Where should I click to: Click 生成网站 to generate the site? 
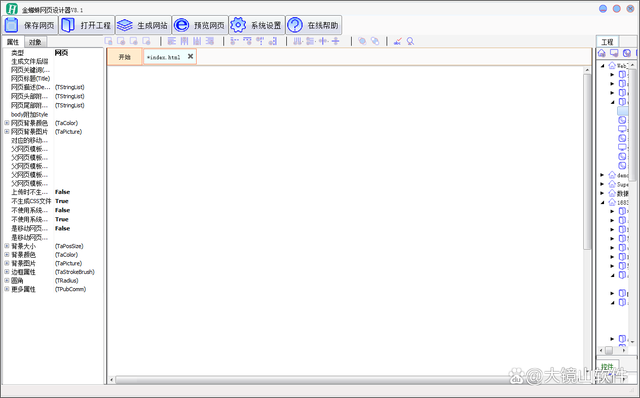click(x=143, y=25)
